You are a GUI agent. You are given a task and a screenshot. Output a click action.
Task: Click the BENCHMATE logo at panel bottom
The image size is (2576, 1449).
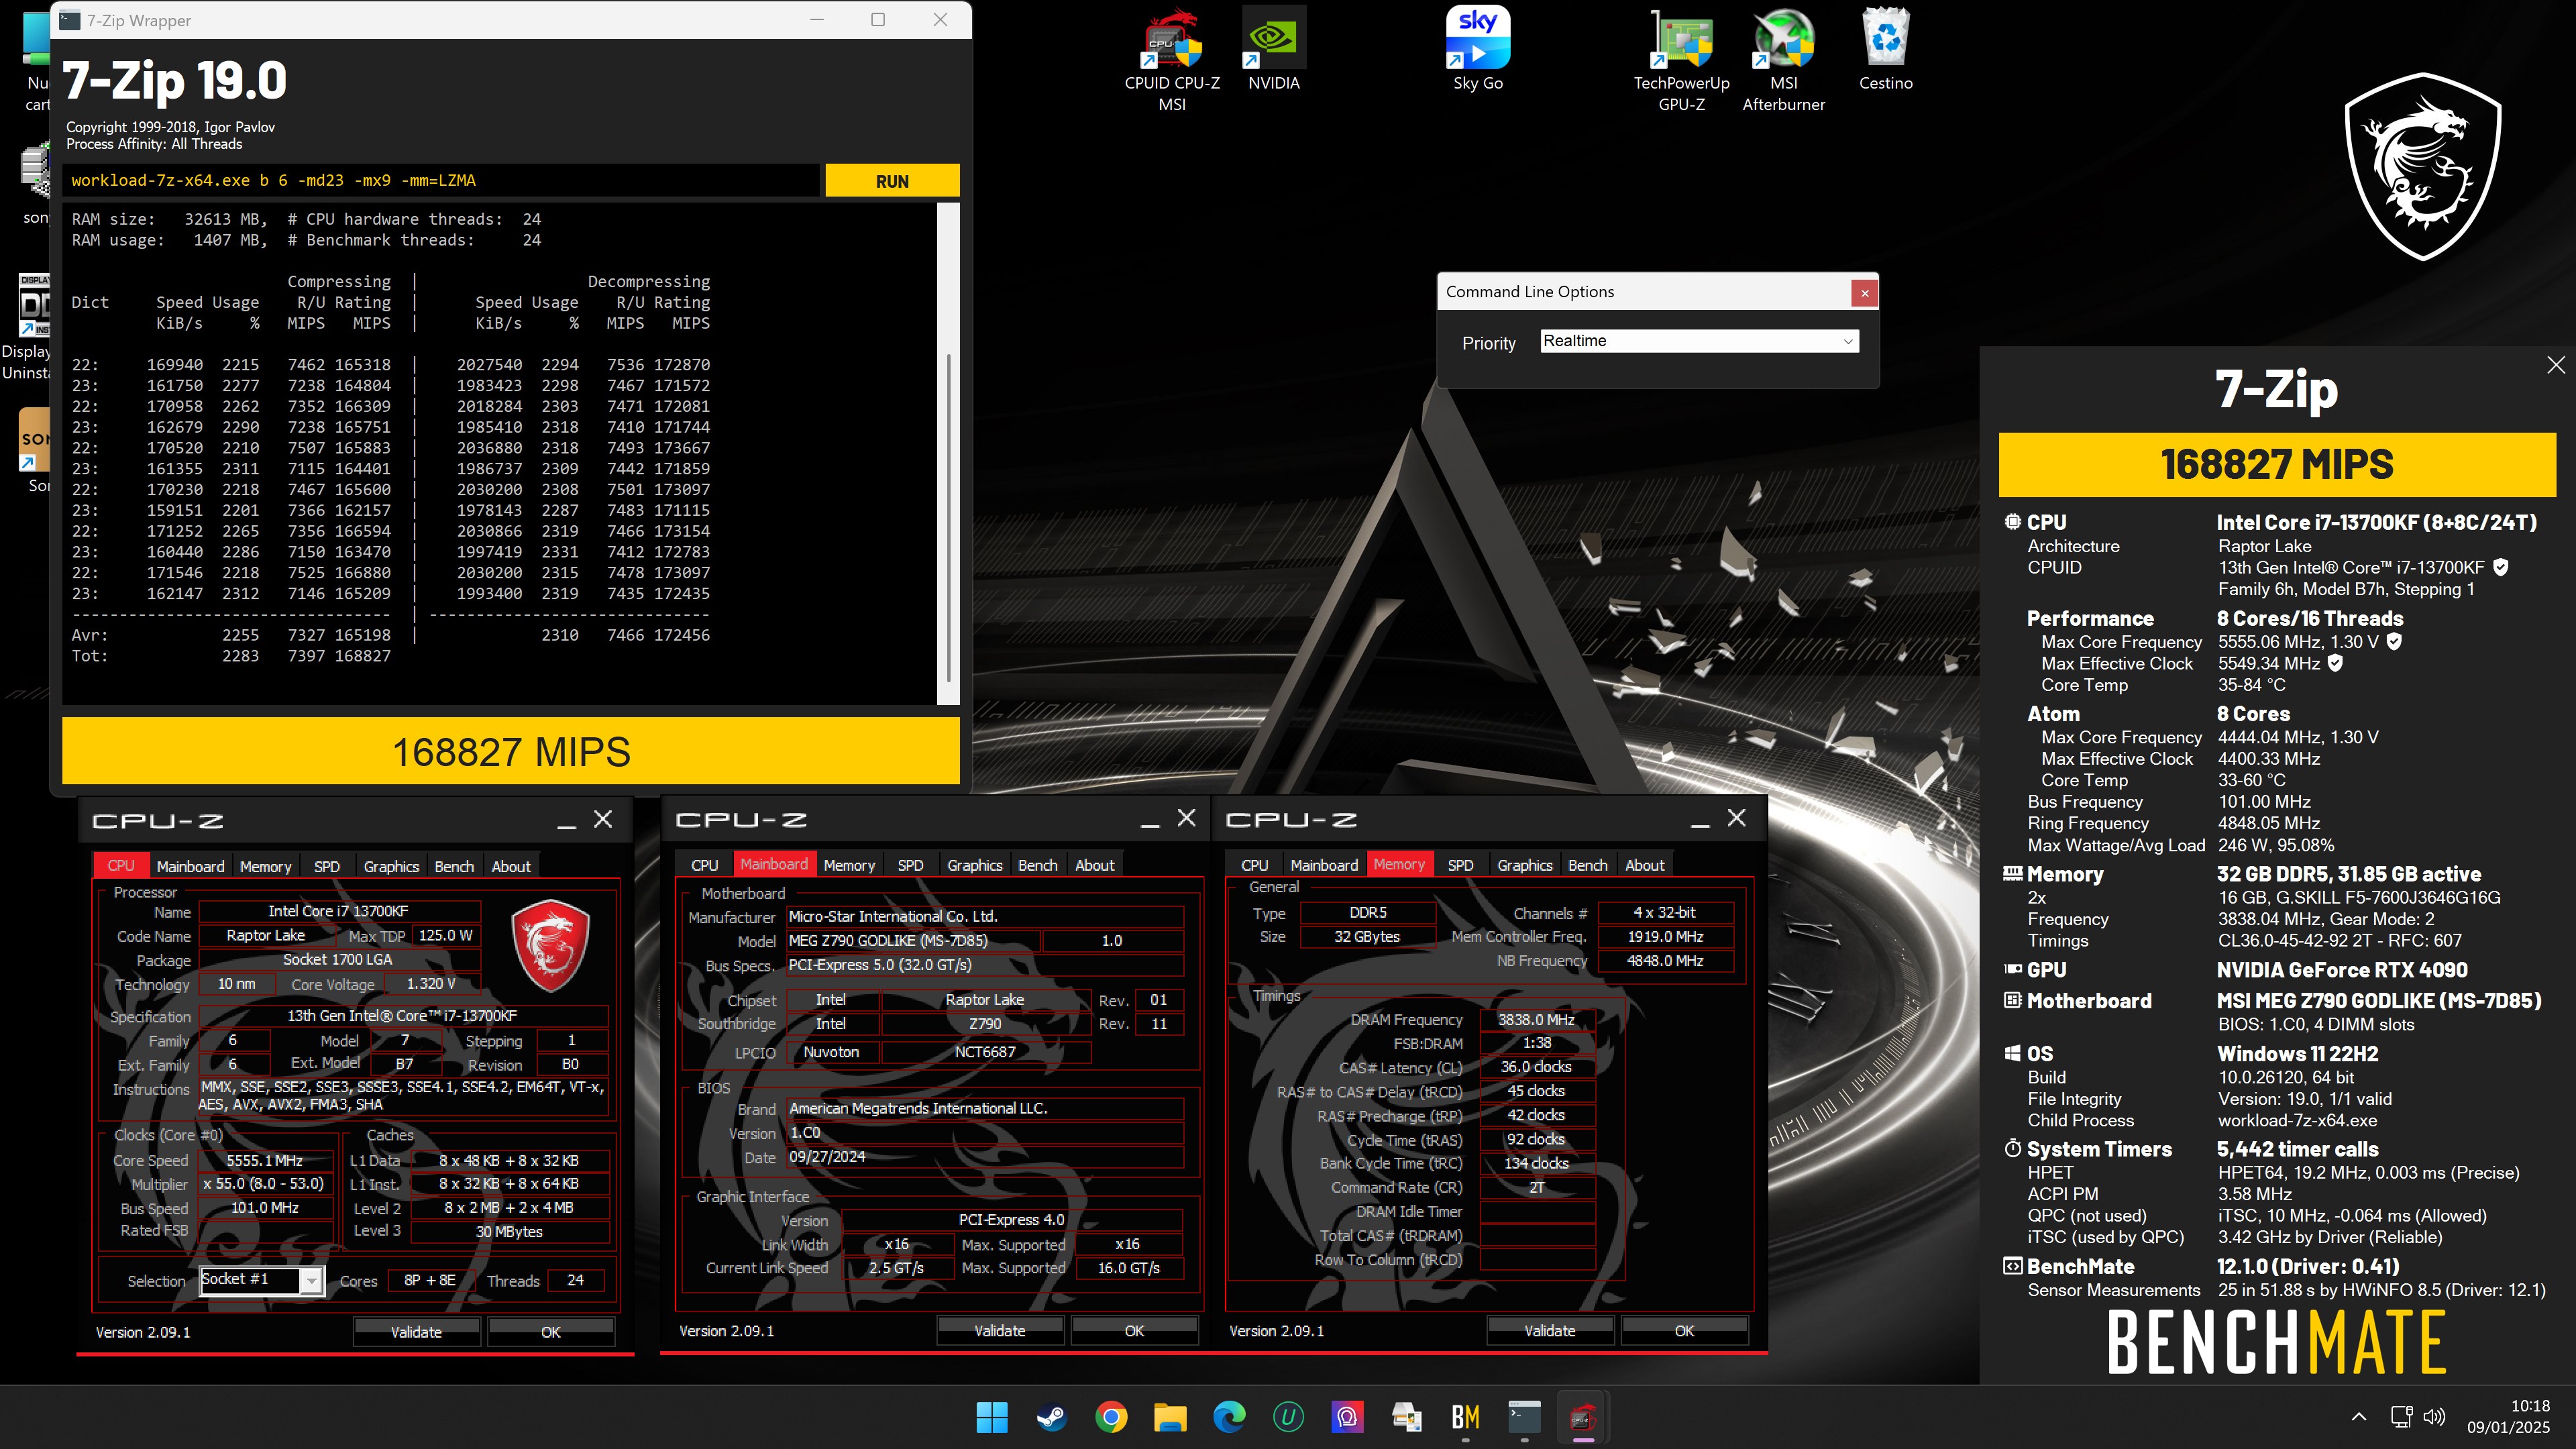pyautogui.click(x=2277, y=1342)
